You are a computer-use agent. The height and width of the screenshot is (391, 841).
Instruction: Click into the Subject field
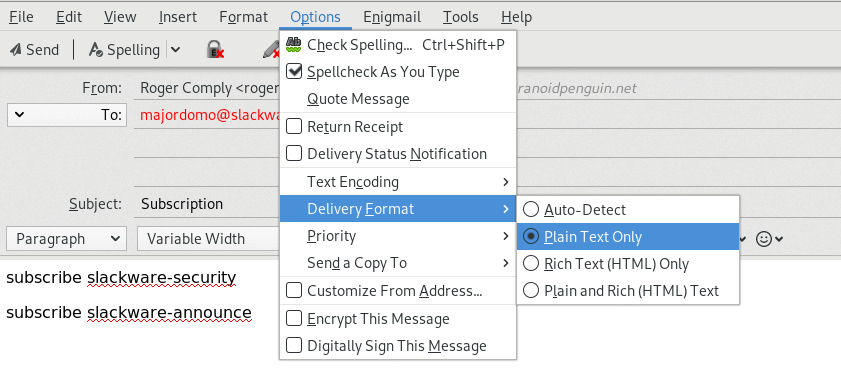click(206, 204)
